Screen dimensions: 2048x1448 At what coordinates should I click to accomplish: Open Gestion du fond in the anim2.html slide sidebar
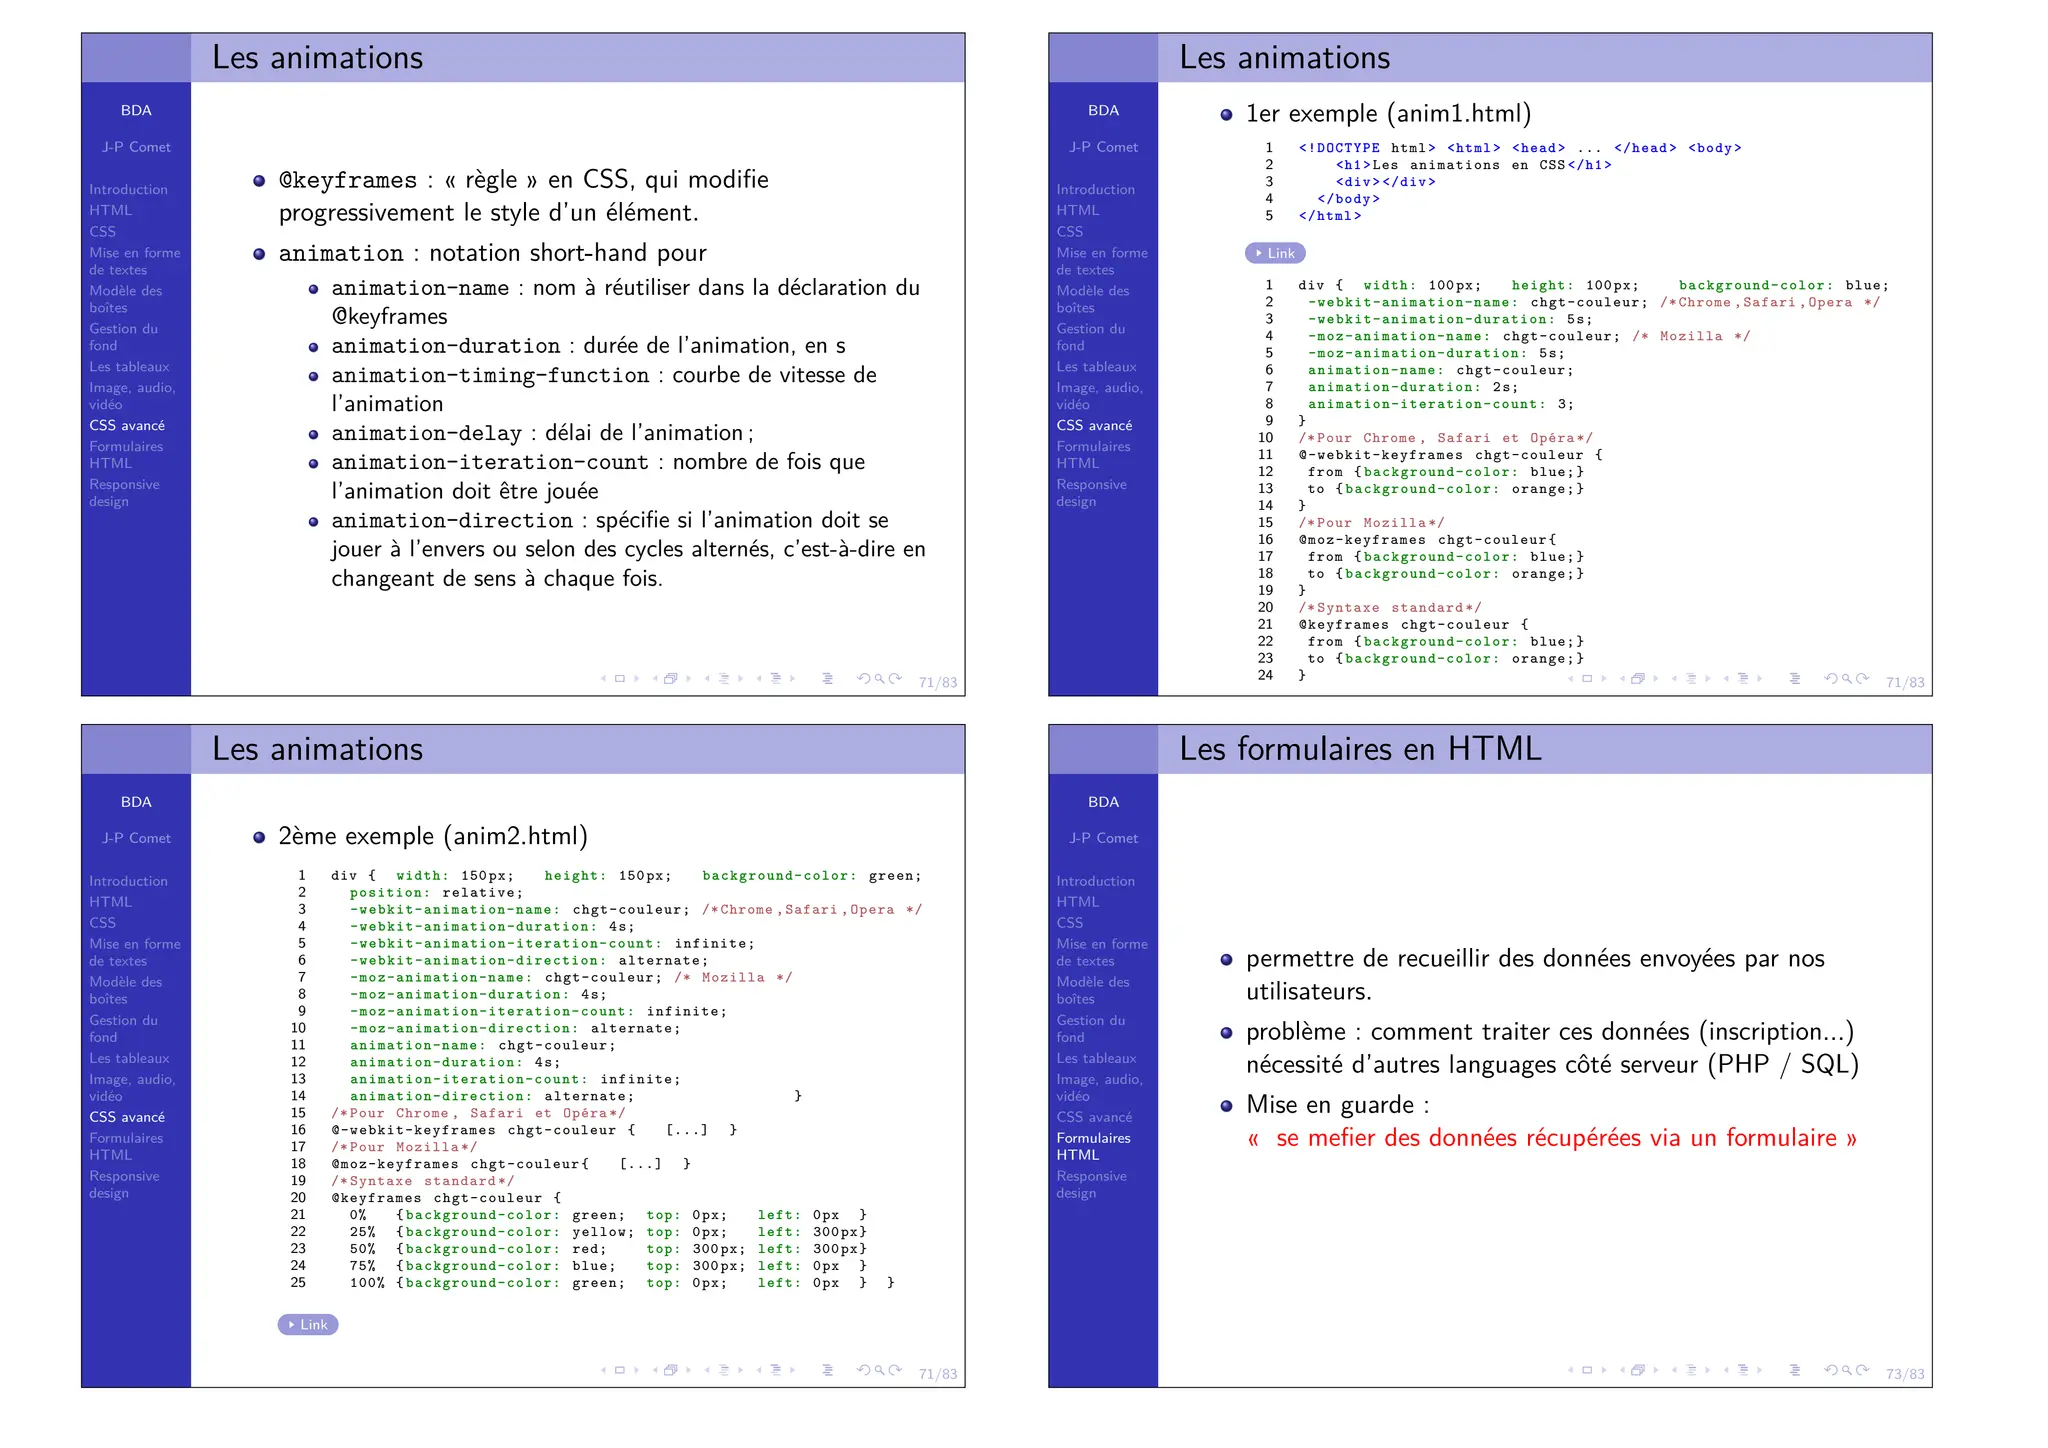(123, 1029)
